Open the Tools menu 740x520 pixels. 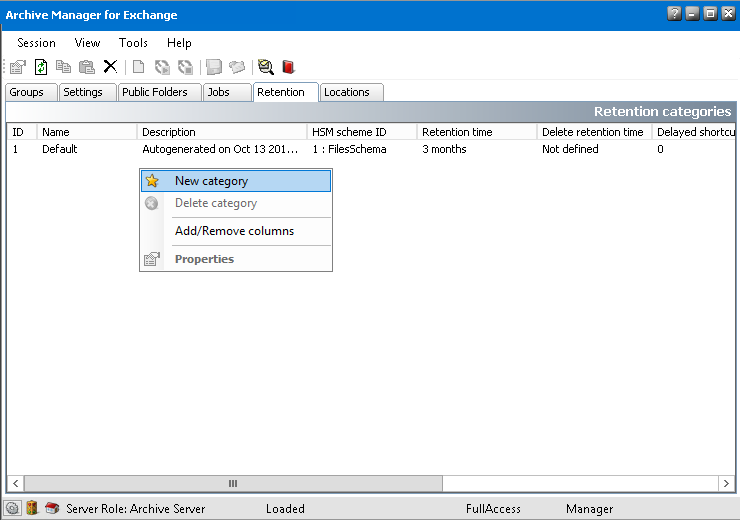tap(133, 43)
